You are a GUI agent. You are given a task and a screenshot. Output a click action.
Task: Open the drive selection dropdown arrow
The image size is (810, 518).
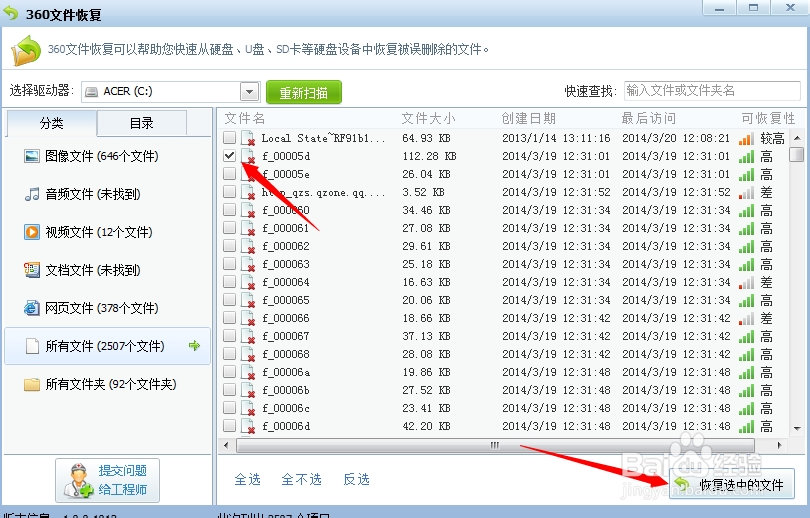250,92
